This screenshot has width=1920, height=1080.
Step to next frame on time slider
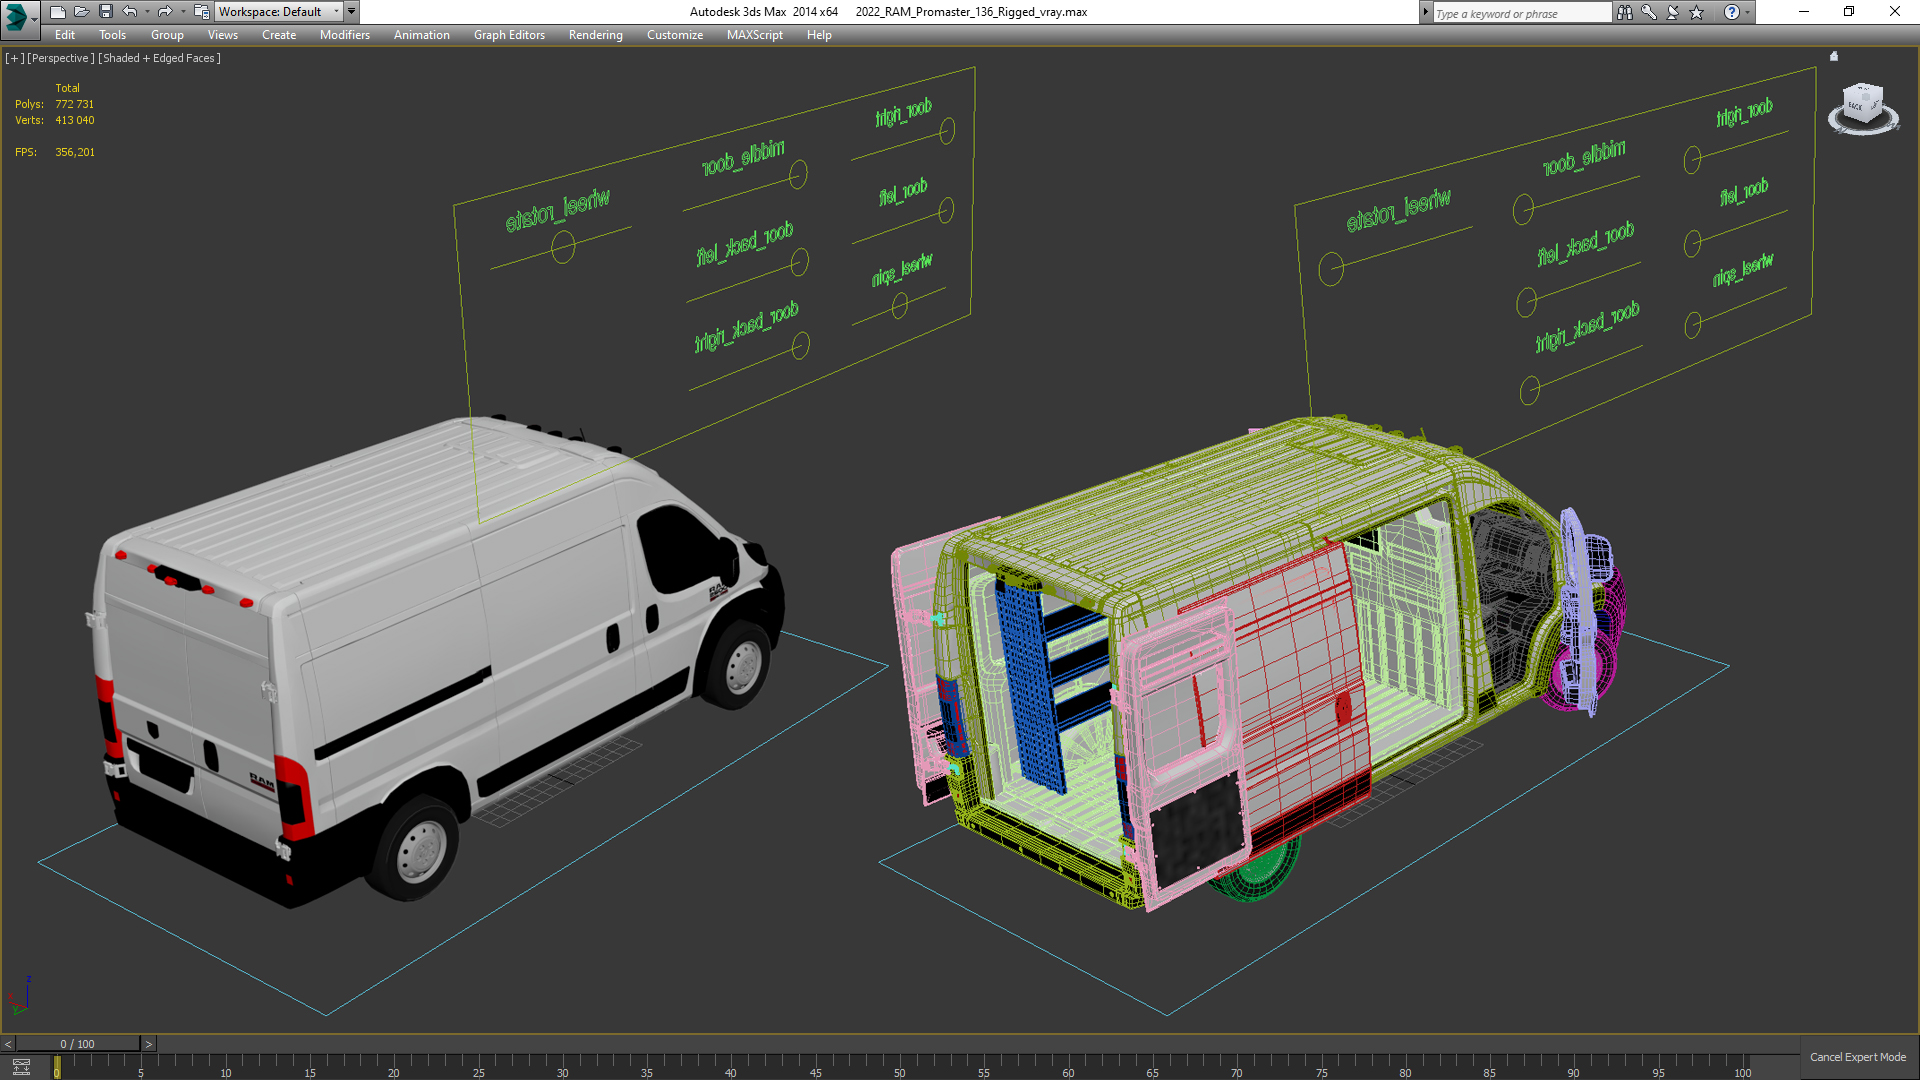pyautogui.click(x=149, y=1044)
